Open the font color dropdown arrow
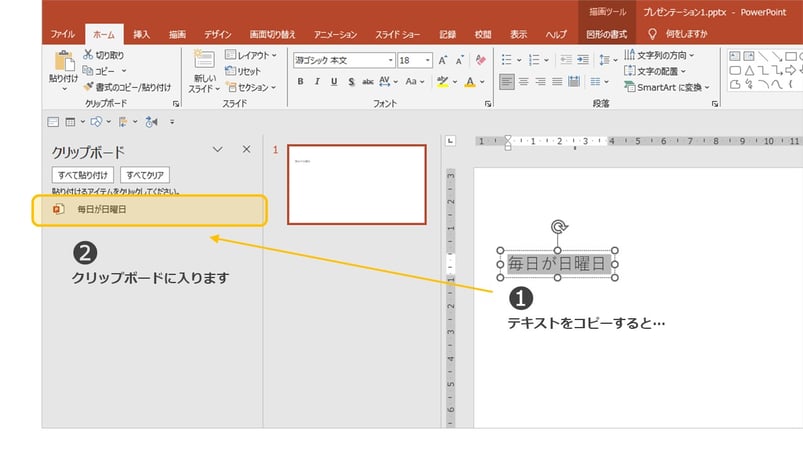Screen dimensions: 803x451 [482, 81]
